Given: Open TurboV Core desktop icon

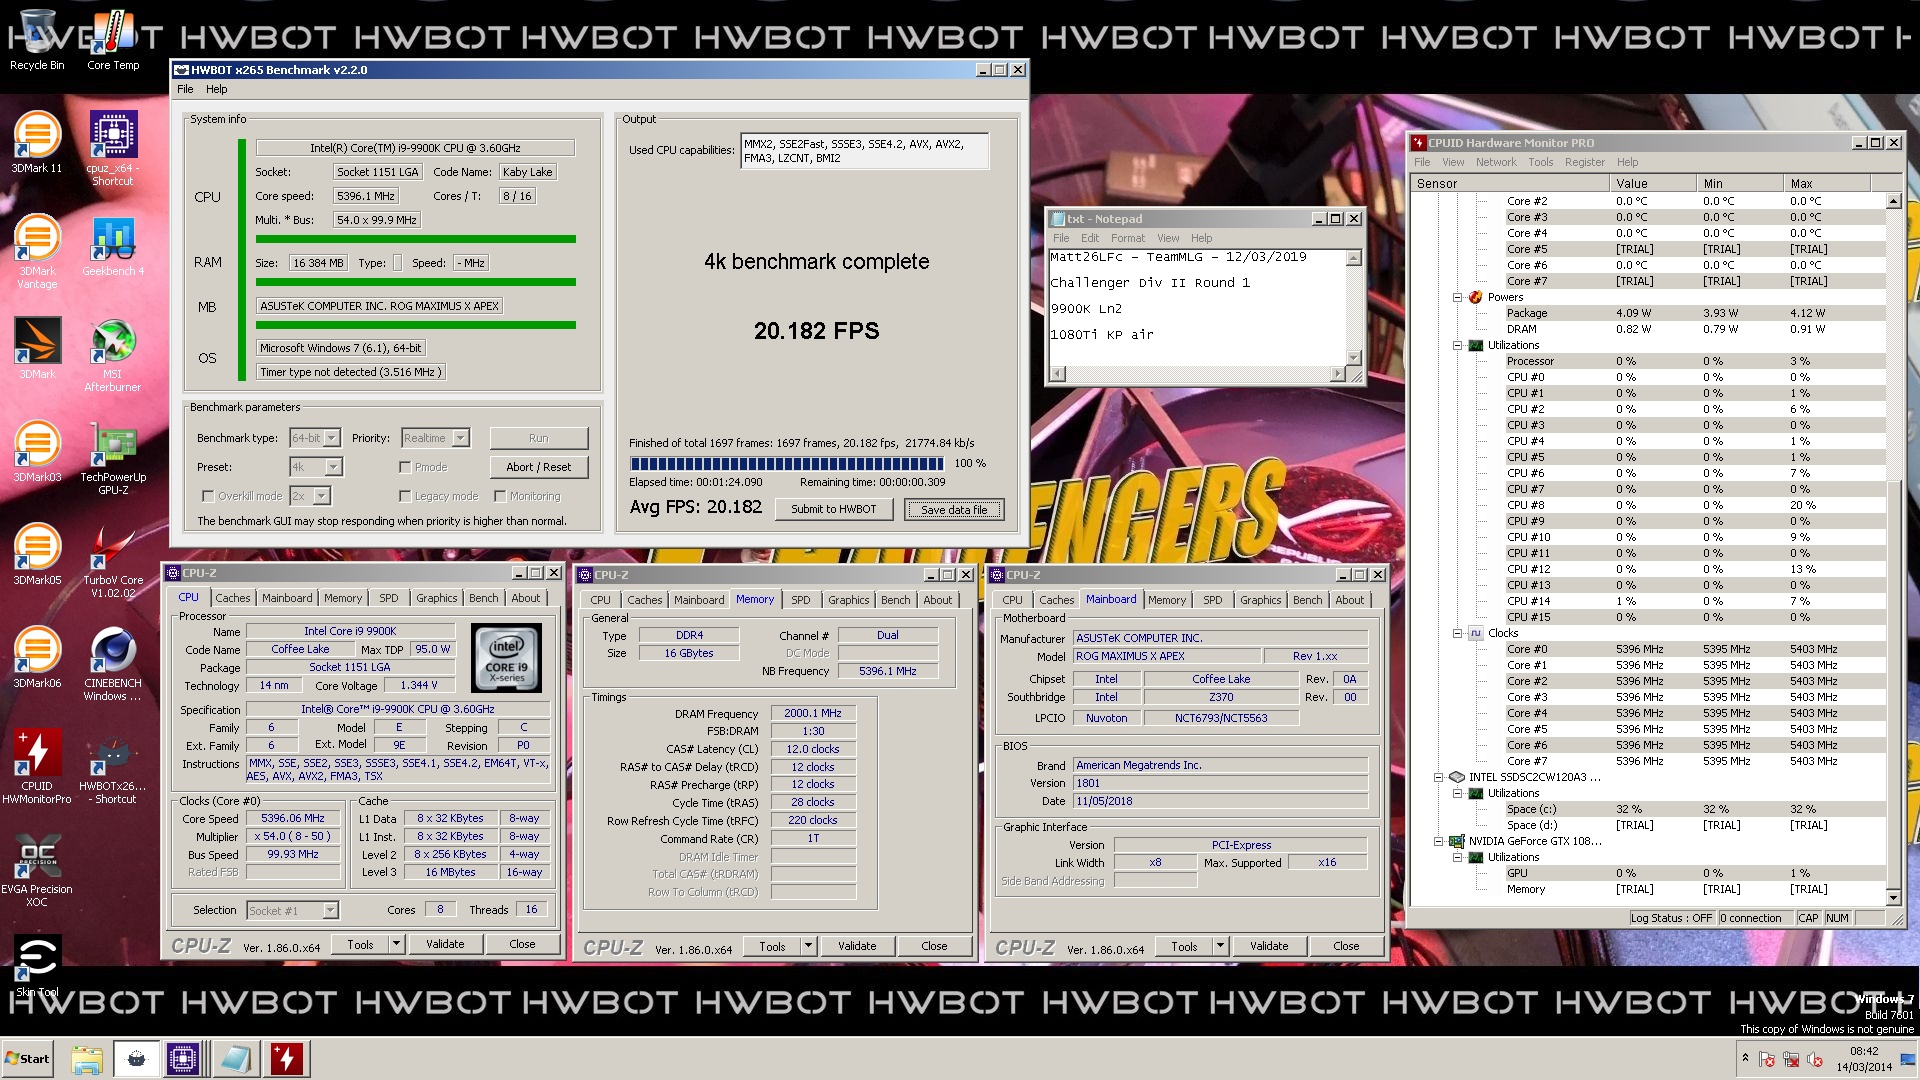Looking at the screenshot, I should click(113, 561).
